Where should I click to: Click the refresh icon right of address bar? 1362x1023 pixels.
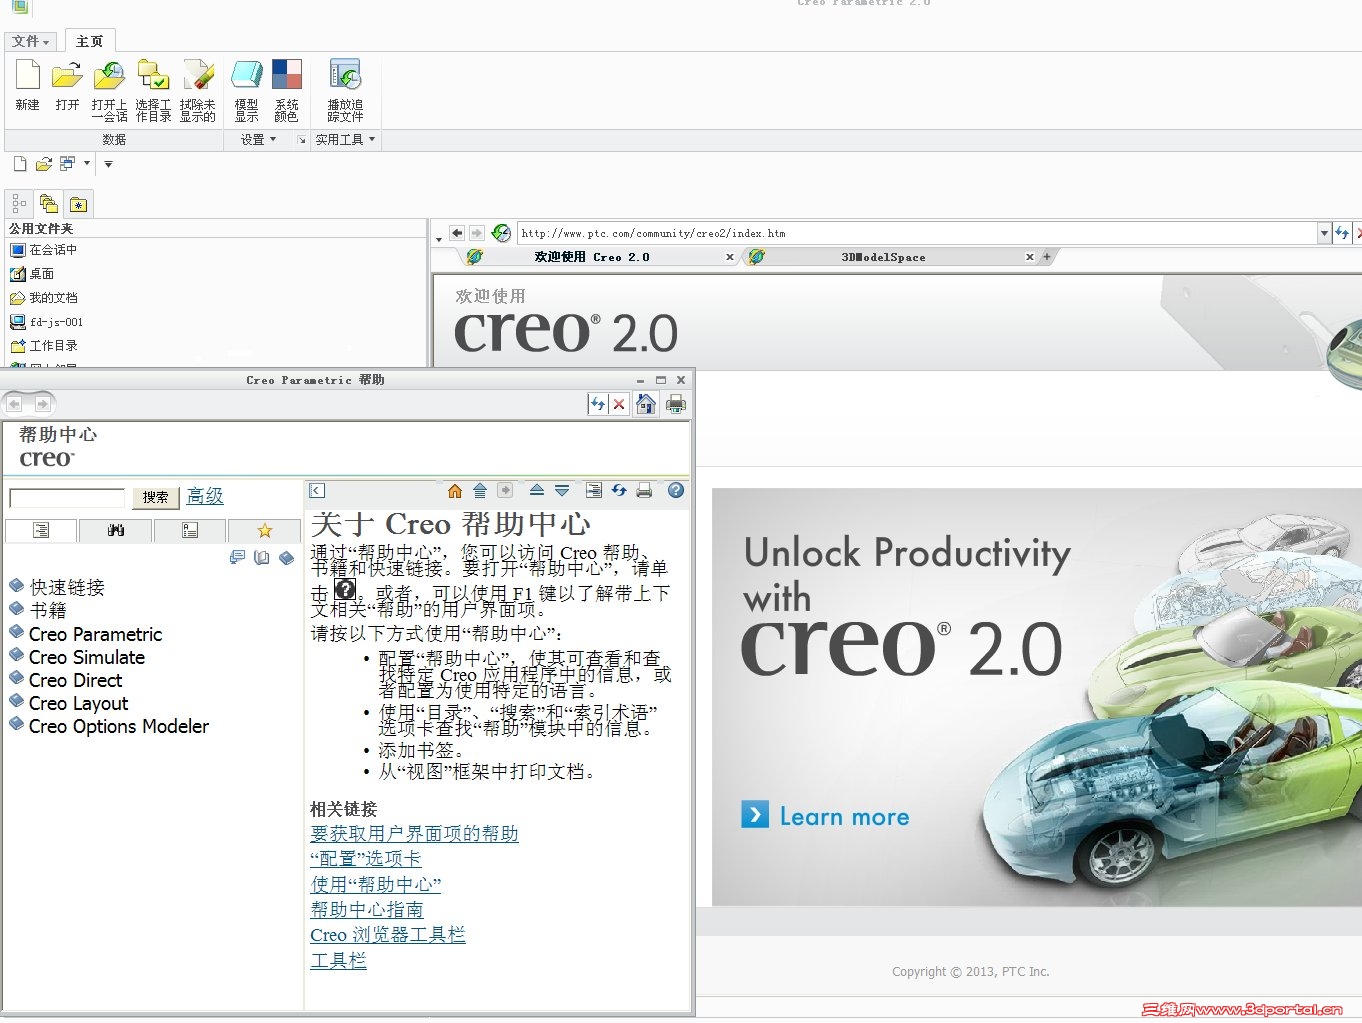(1342, 233)
